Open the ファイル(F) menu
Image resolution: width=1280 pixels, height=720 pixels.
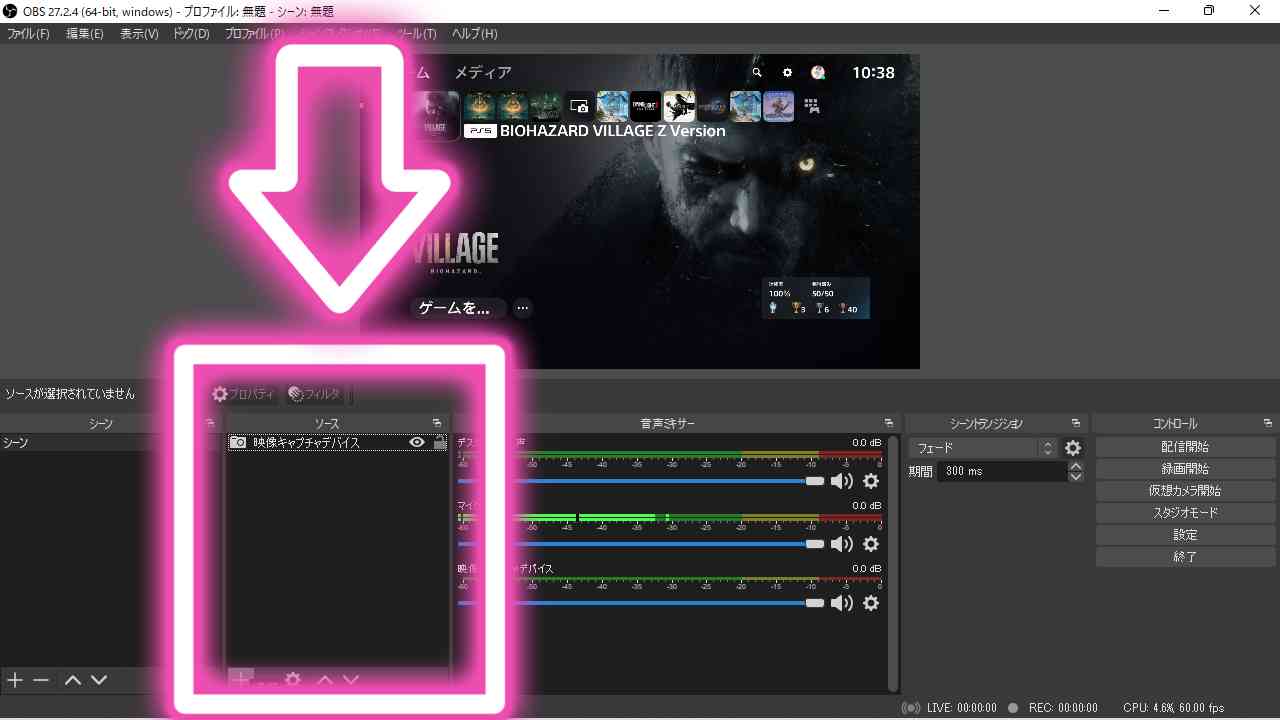point(28,33)
